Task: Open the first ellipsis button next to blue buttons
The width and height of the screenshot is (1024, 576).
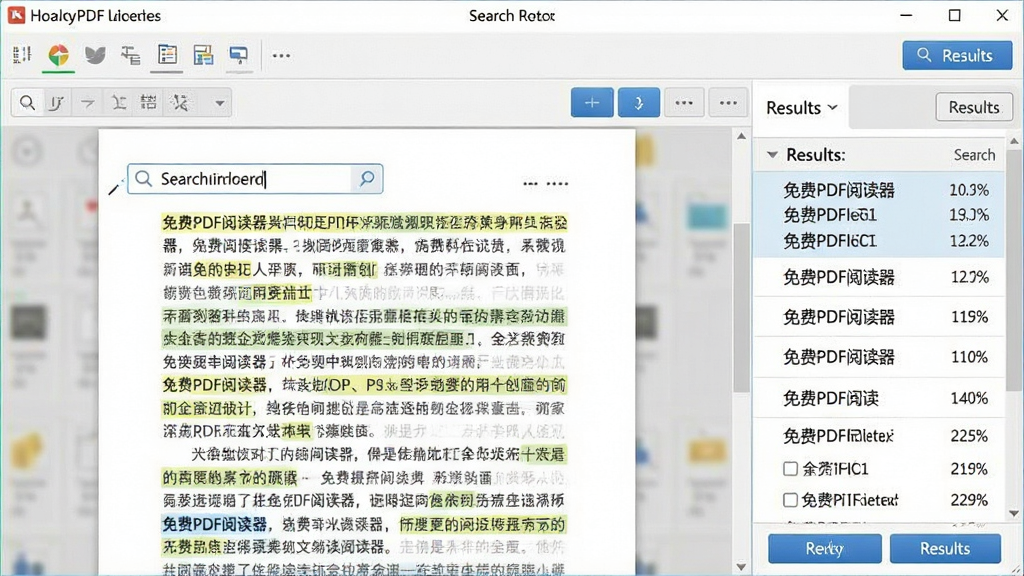Action: pos(684,103)
